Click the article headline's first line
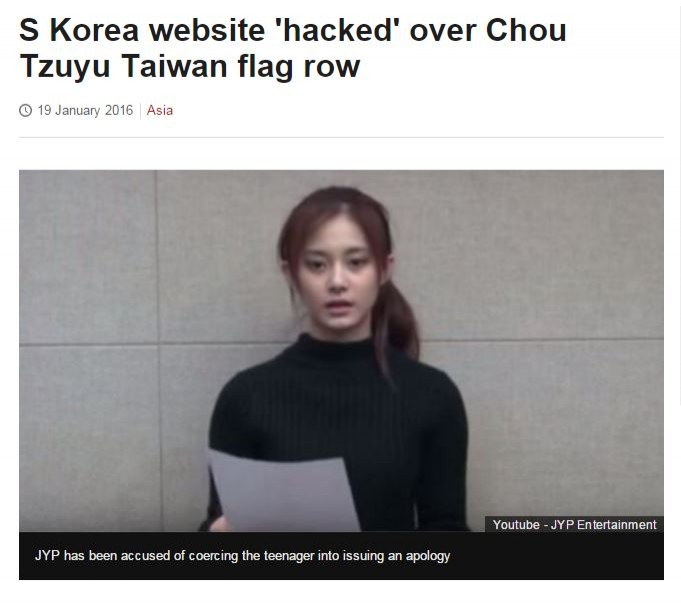The image size is (681, 605). (x=293, y=30)
